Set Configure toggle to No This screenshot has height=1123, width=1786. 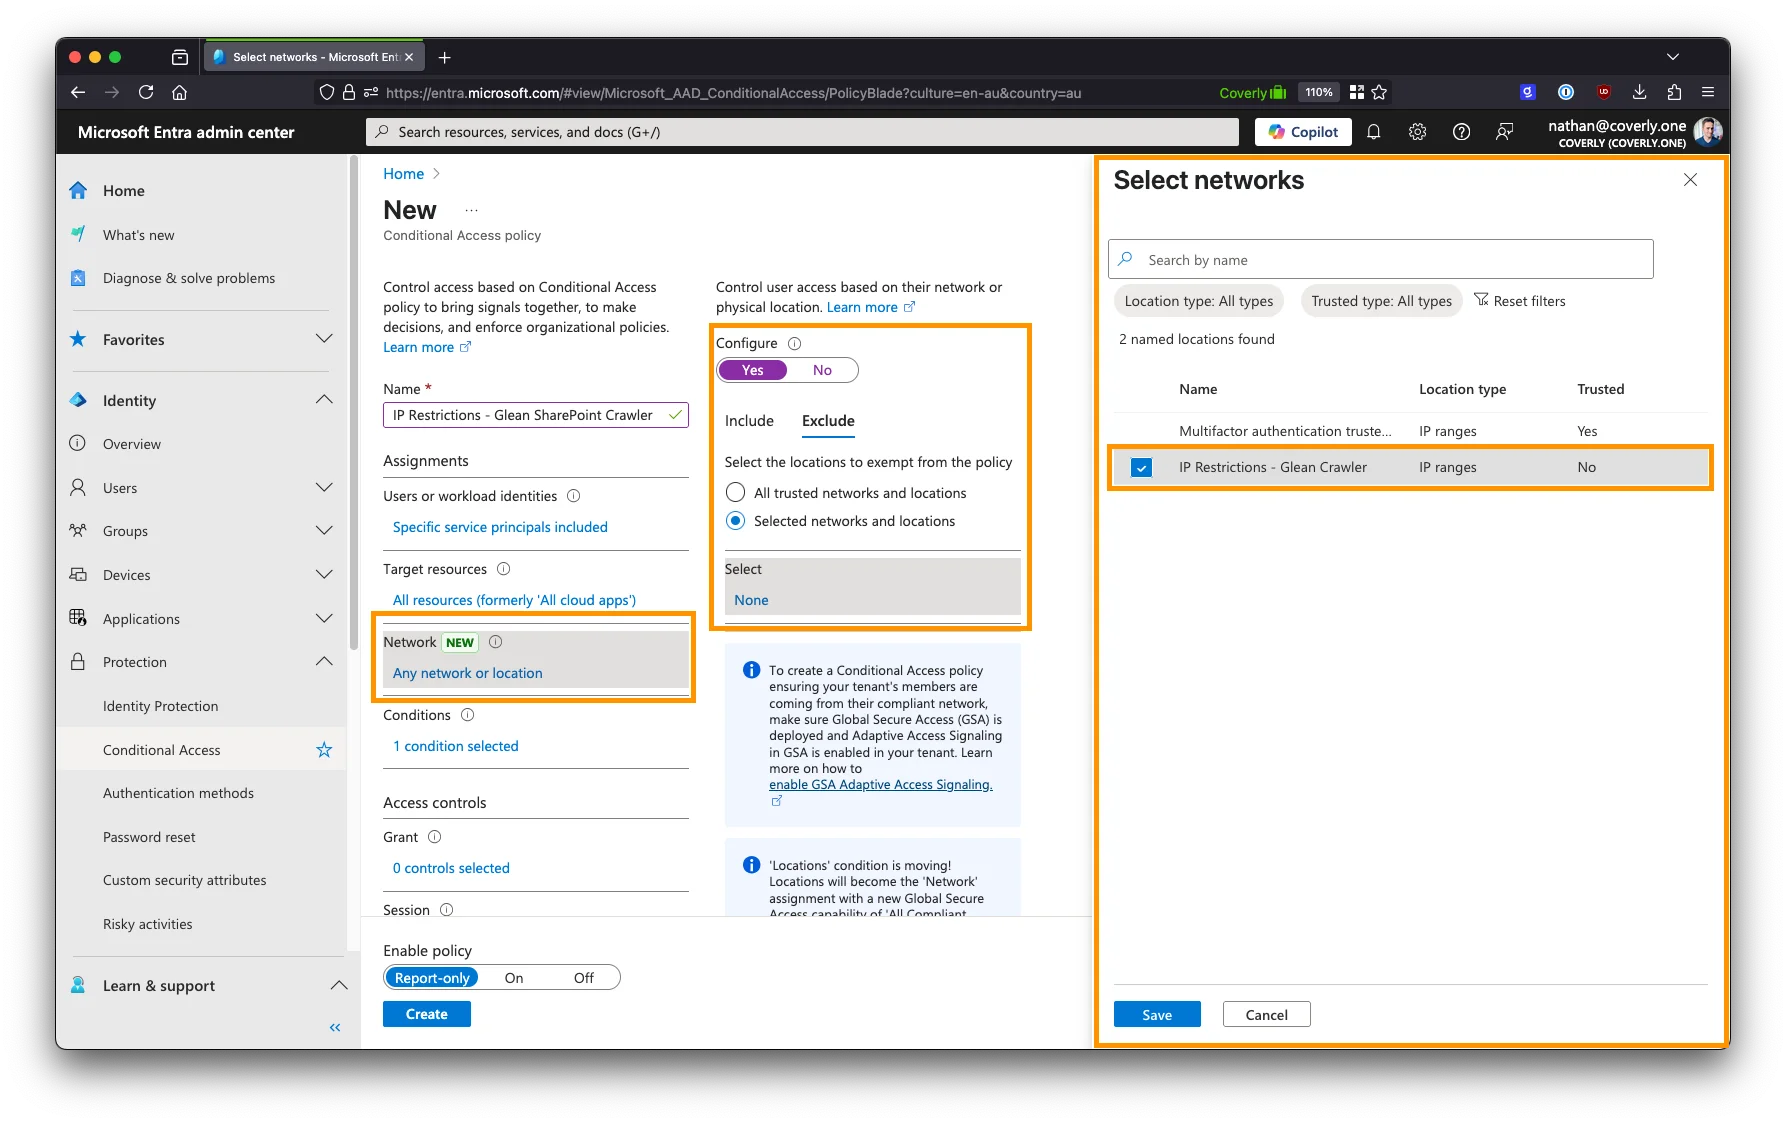click(x=822, y=370)
